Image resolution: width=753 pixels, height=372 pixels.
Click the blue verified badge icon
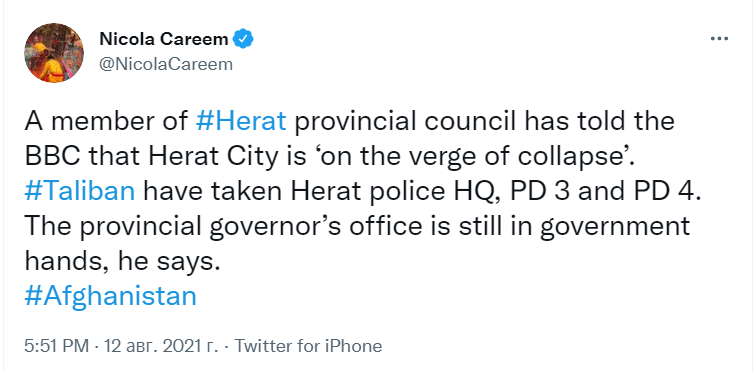pyautogui.click(x=243, y=39)
